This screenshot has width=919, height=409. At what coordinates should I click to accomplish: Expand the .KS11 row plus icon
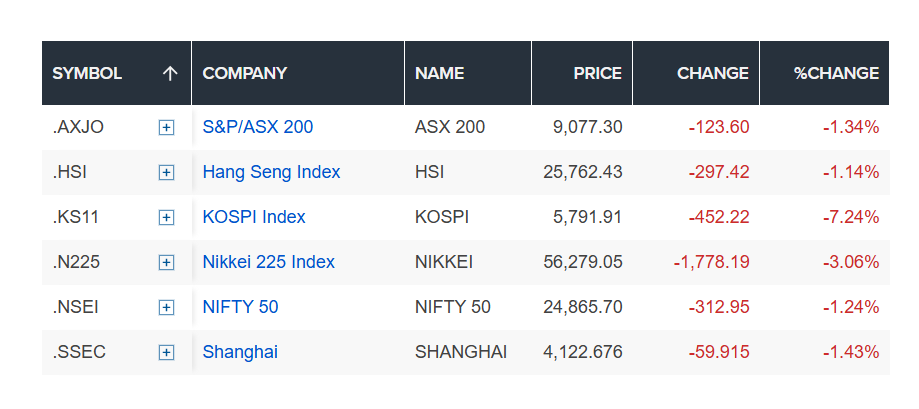coord(166,217)
